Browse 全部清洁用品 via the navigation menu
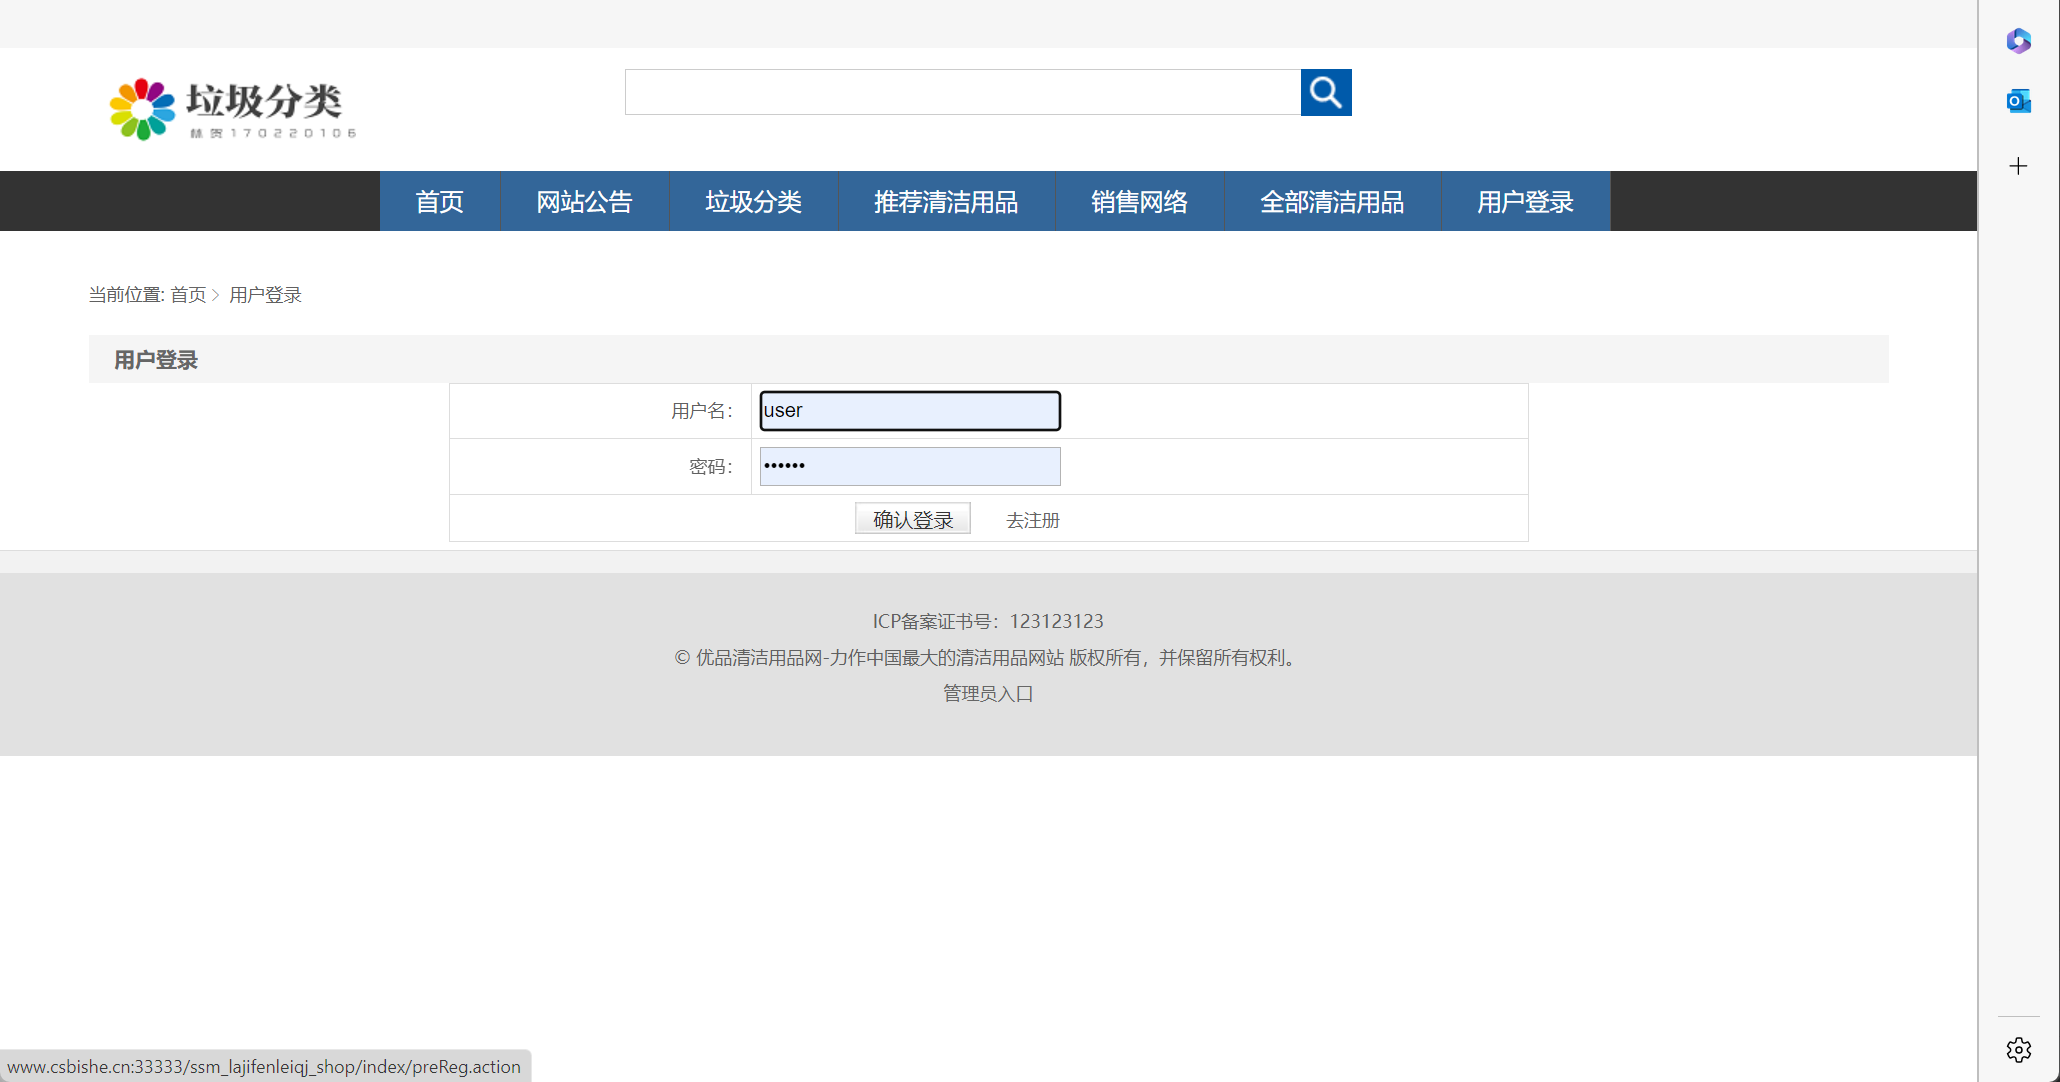This screenshot has height=1082, width=2060. point(1331,201)
